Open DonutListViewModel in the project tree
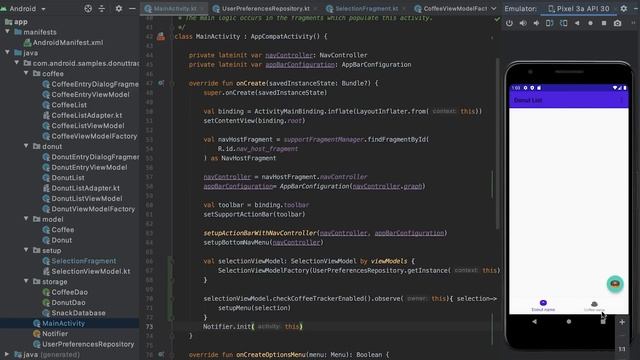The height and width of the screenshot is (360, 640). tap(87, 198)
